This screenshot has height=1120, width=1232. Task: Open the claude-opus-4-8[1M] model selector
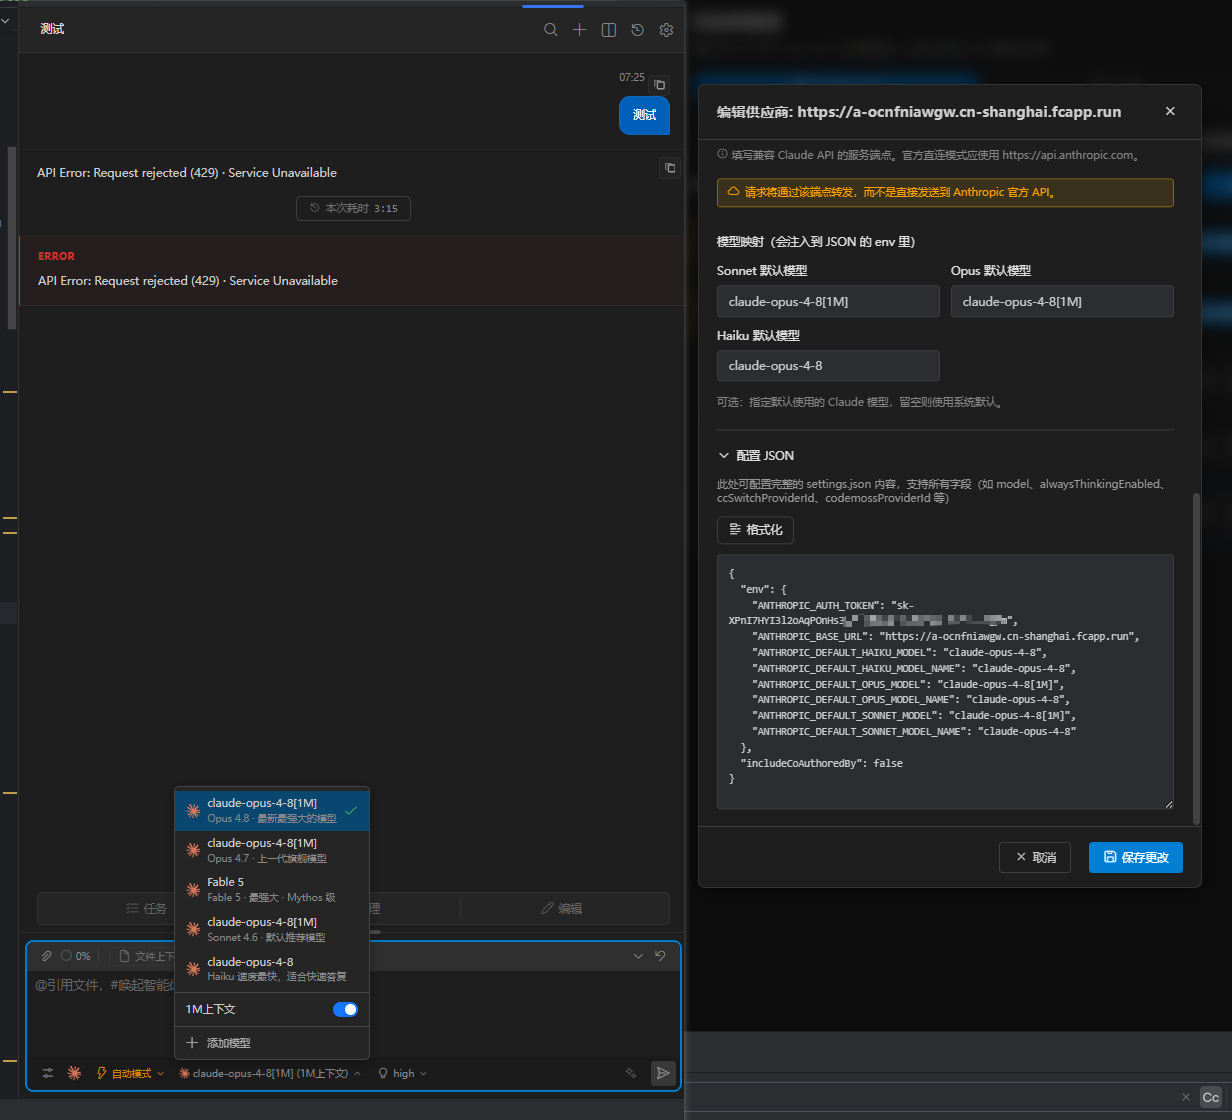click(270, 1073)
